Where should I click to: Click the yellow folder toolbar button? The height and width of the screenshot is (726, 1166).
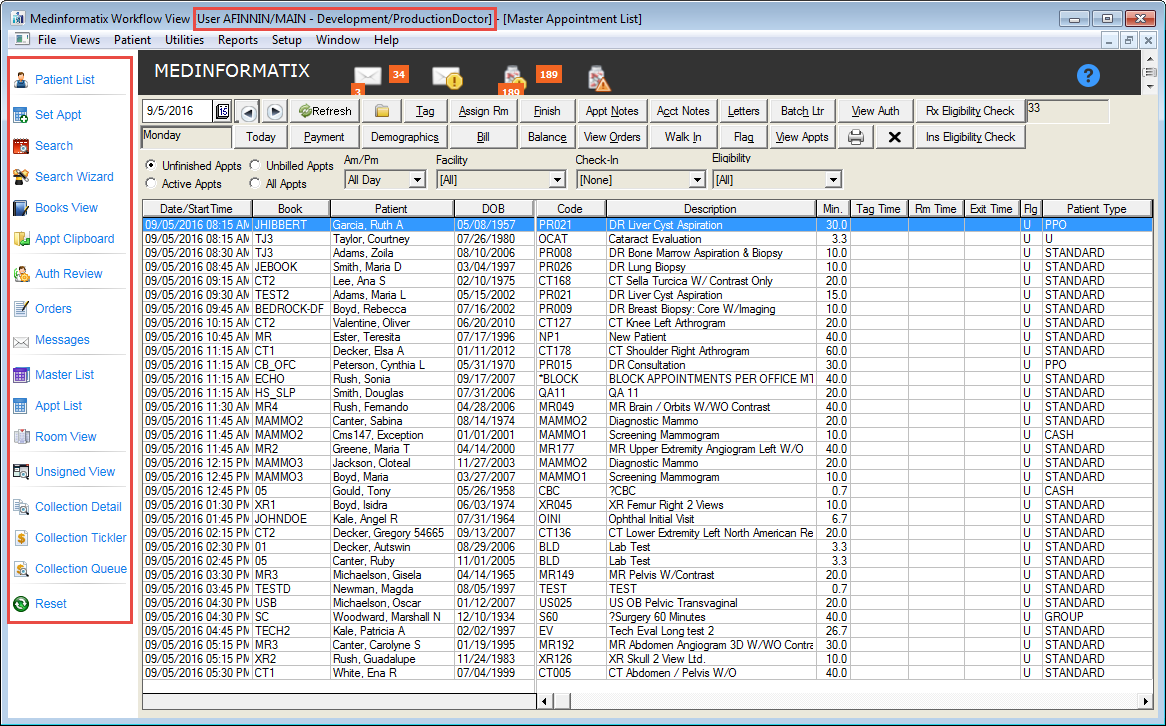[382, 111]
